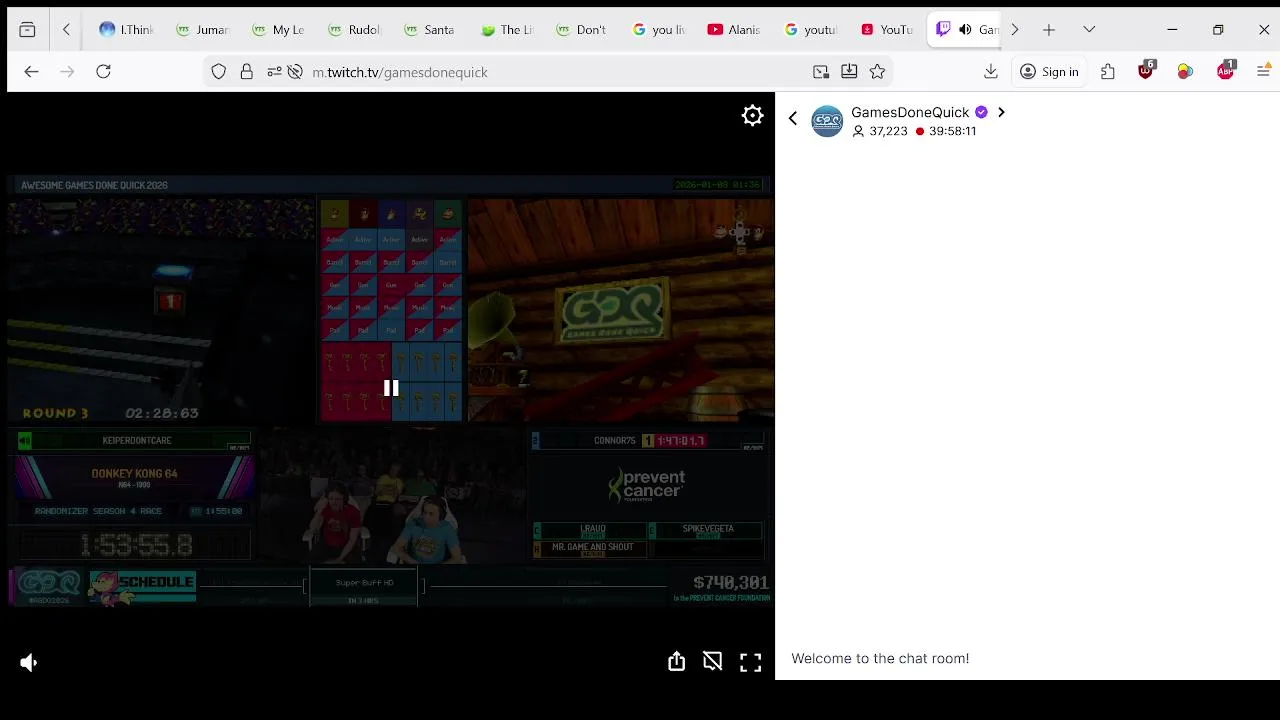Share the stream with the share icon
Image resolution: width=1280 pixels, height=720 pixels.
[x=677, y=662]
